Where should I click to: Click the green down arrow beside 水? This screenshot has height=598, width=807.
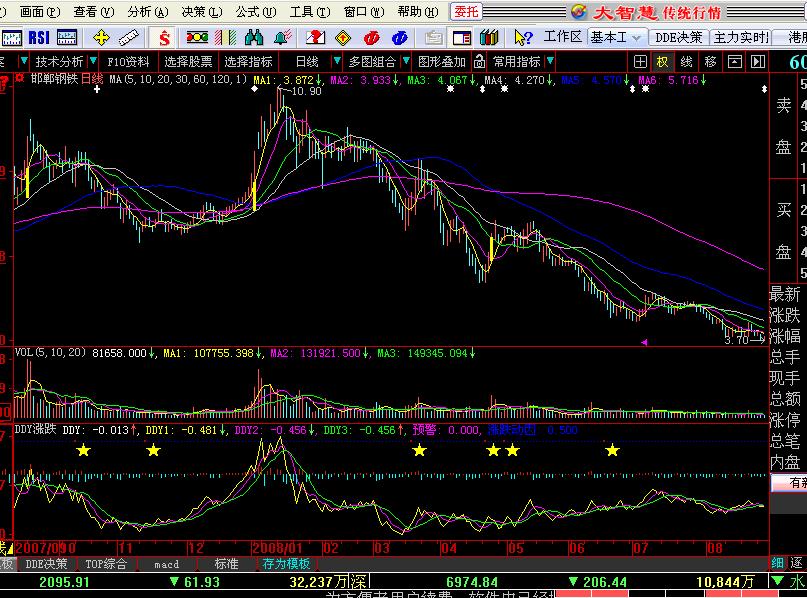(x=777, y=581)
